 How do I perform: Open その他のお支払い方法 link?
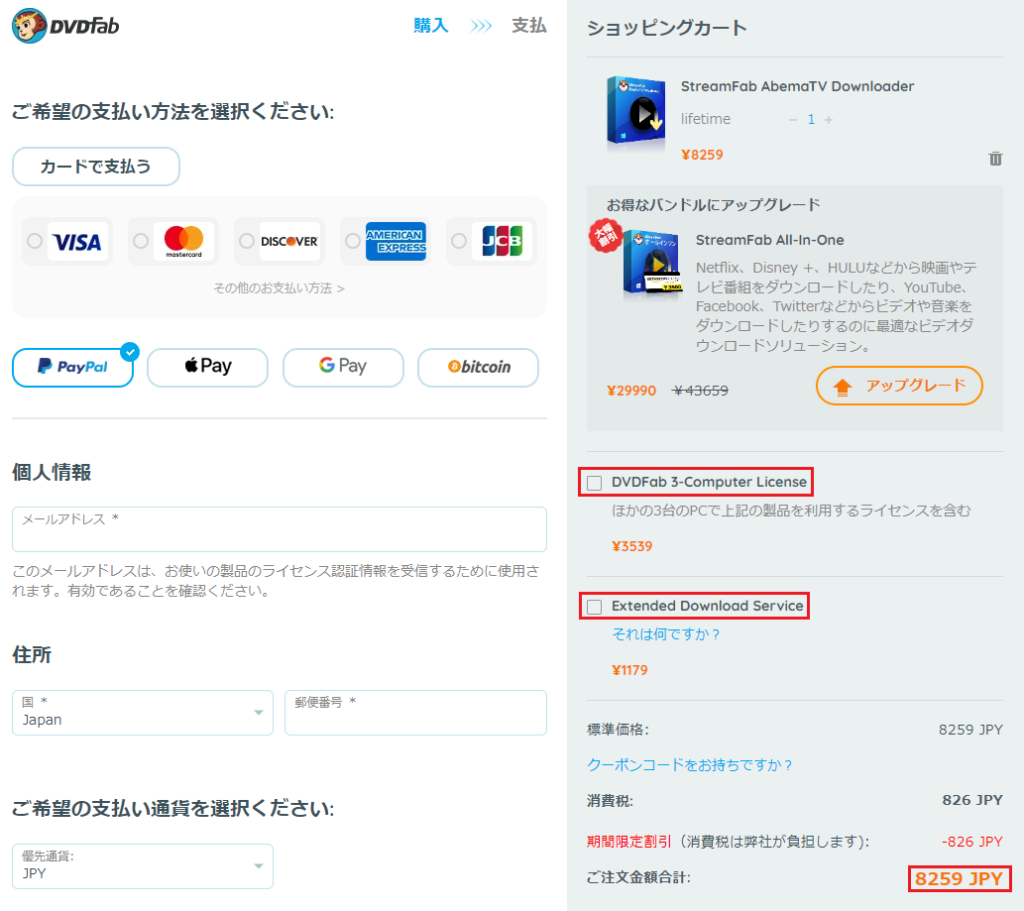coord(279,288)
